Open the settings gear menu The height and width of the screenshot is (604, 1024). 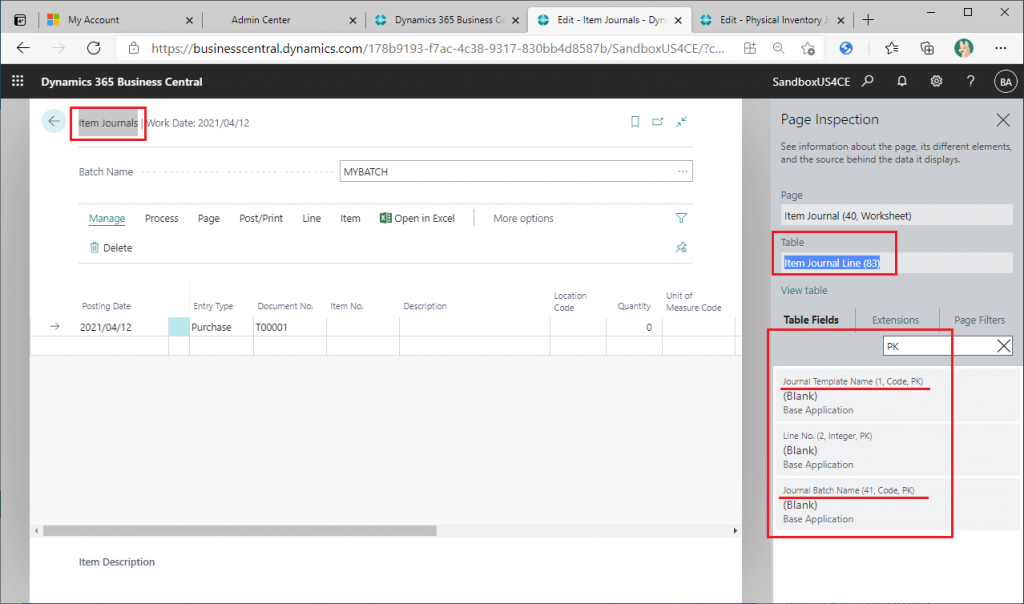[936, 81]
